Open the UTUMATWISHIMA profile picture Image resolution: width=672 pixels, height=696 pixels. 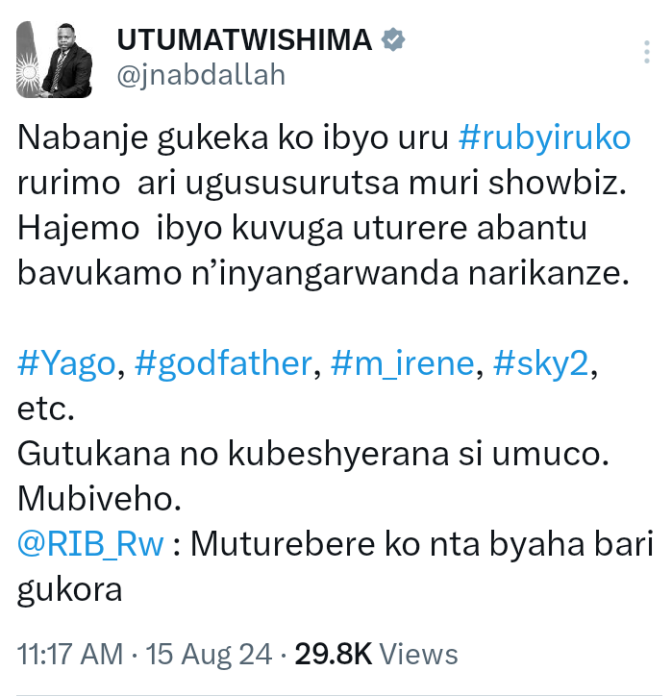coord(54,59)
